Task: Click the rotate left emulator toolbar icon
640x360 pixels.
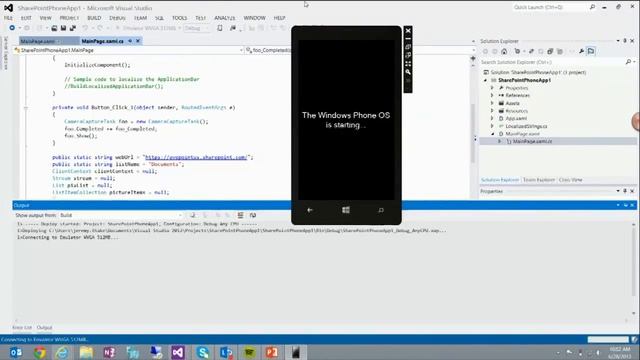Action: (x=408, y=47)
